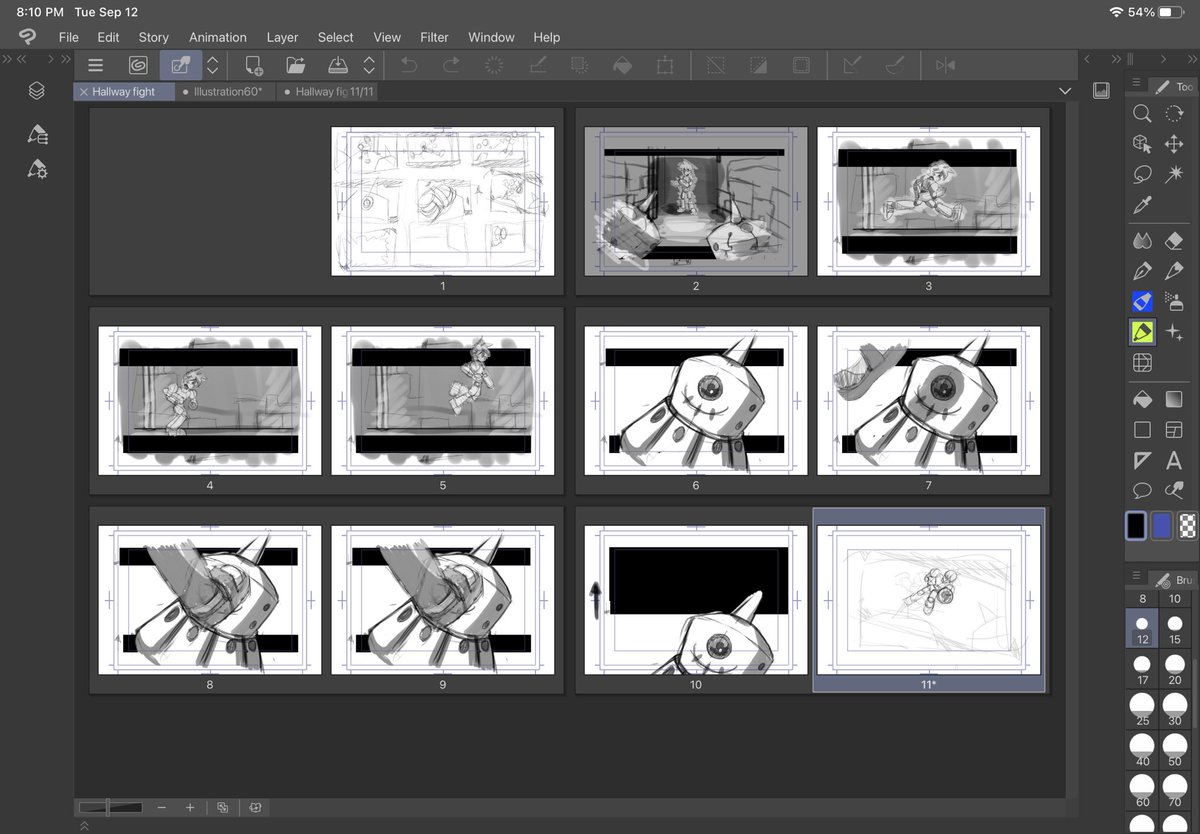Click the highlighted mode-switch command bar icon
The height and width of the screenshot is (834, 1200).
point(181,65)
